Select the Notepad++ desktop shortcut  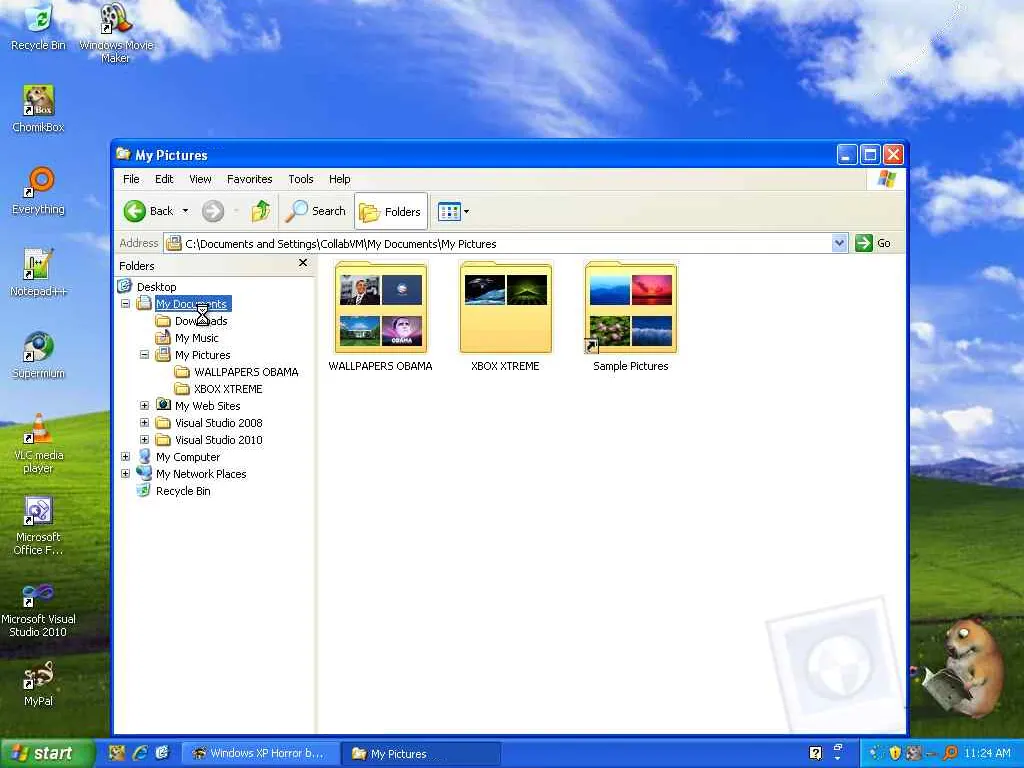tap(39, 273)
